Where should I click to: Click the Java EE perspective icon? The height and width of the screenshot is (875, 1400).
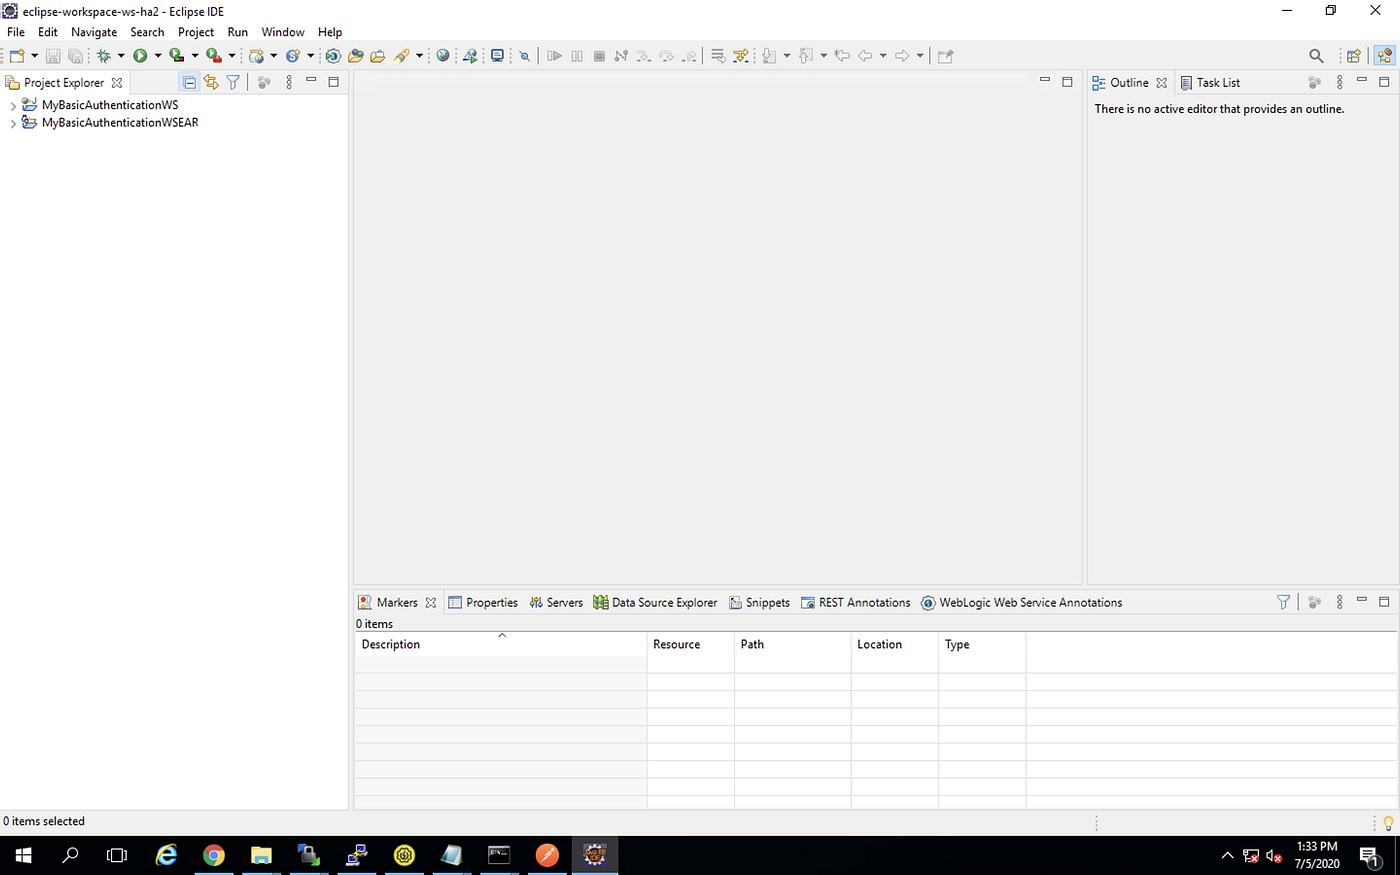[1385, 56]
